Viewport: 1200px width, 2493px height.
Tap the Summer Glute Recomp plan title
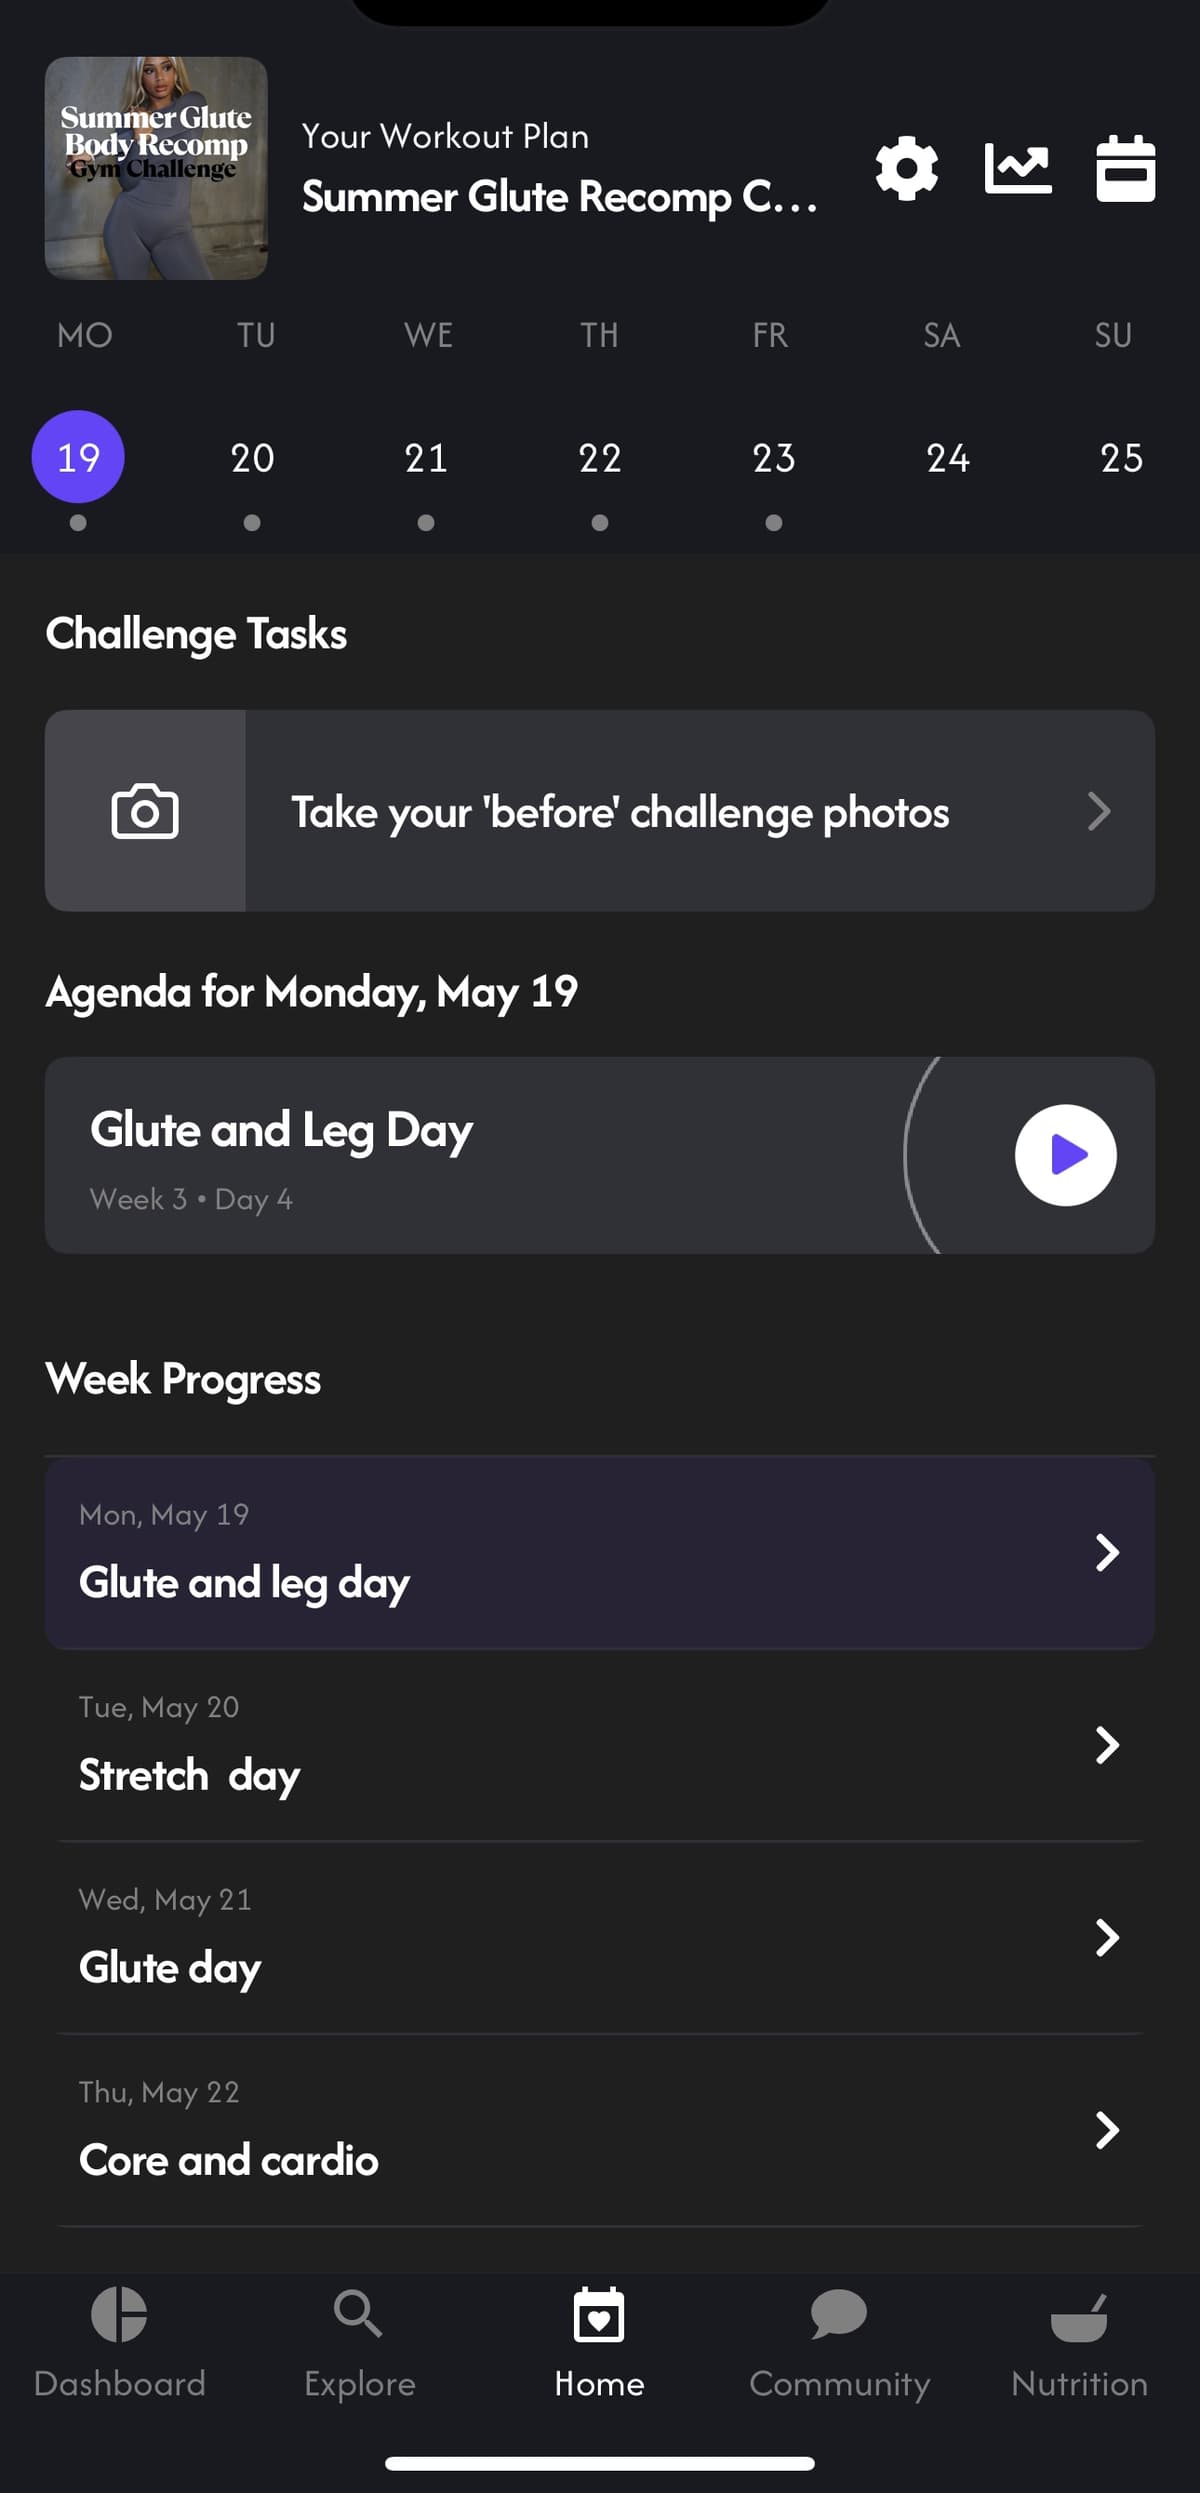[560, 197]
